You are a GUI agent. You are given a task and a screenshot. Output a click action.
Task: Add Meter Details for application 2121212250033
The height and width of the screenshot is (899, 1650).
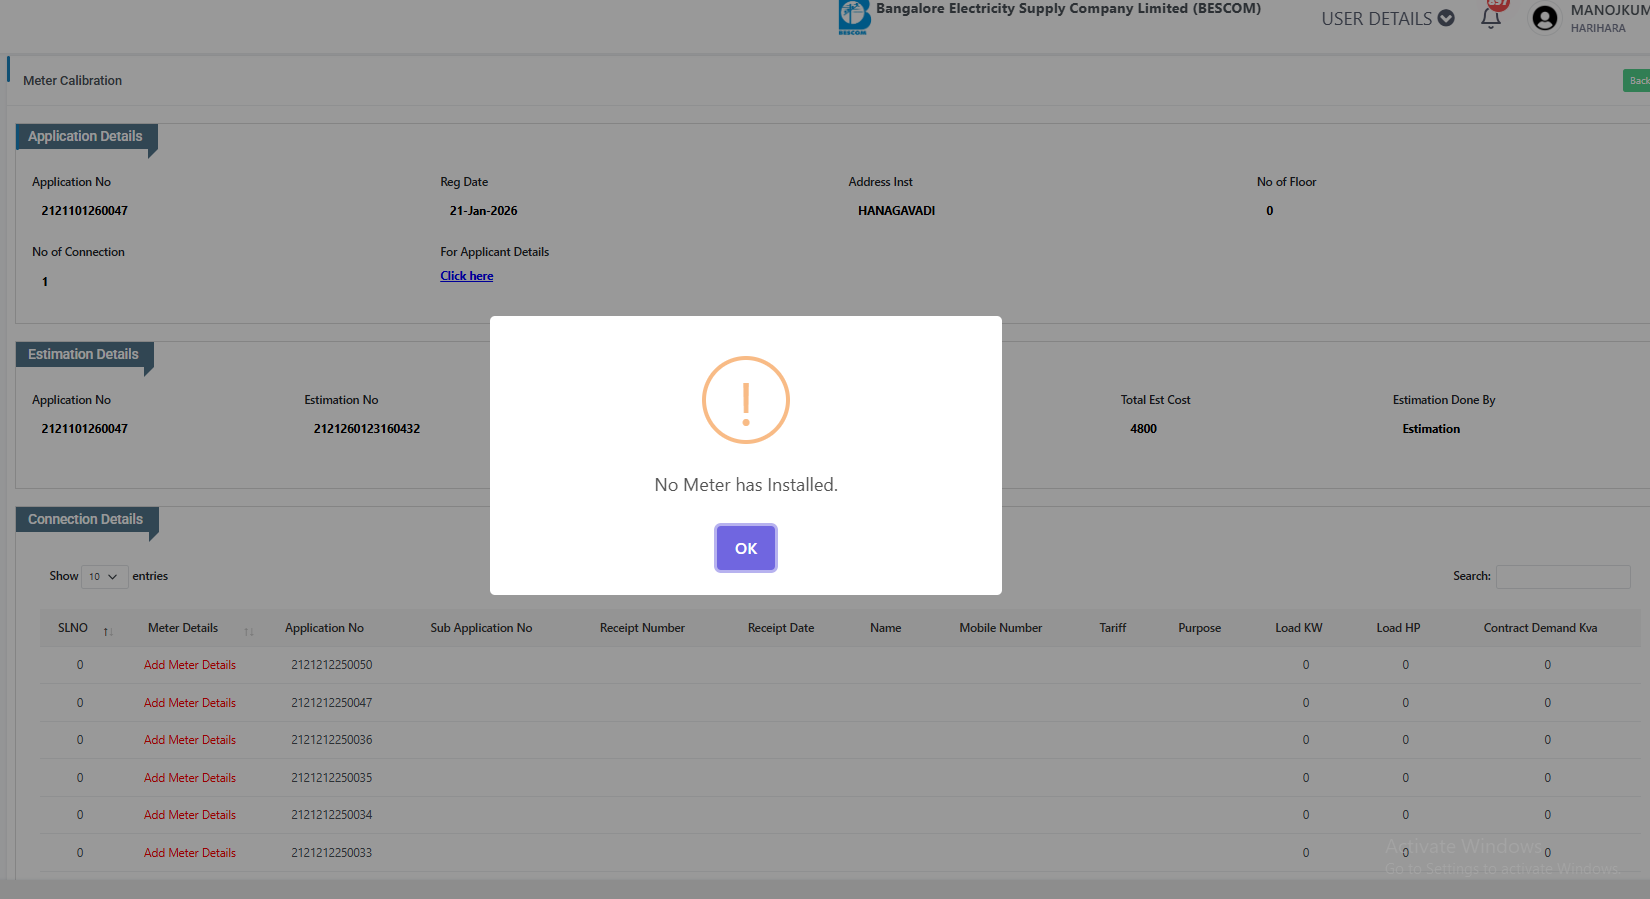point(190,853)
